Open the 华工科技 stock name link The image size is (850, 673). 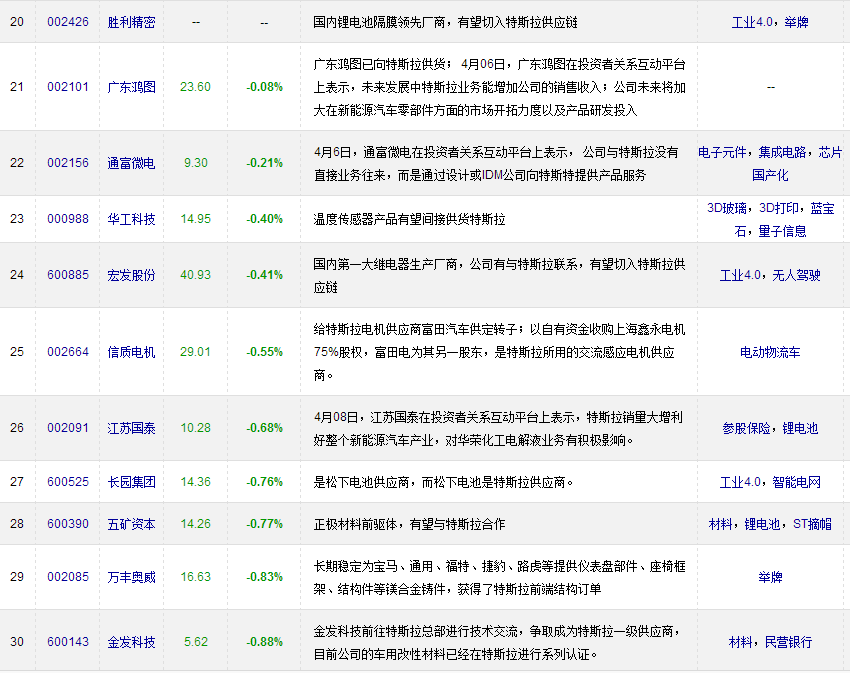pyautogui.click(x=131, y=219)
